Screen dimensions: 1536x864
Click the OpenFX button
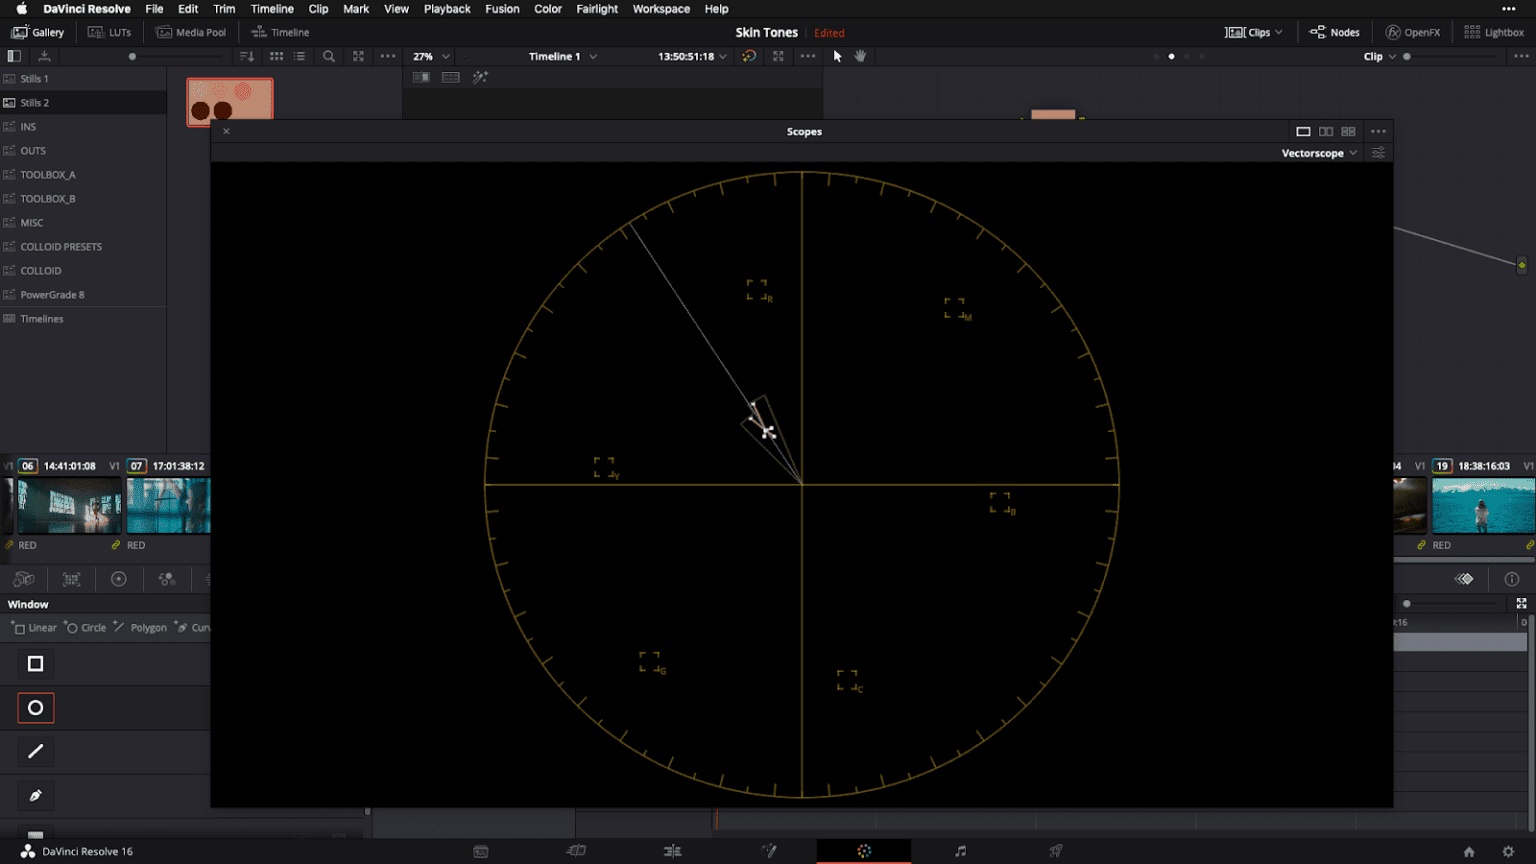click(1412, 31)
